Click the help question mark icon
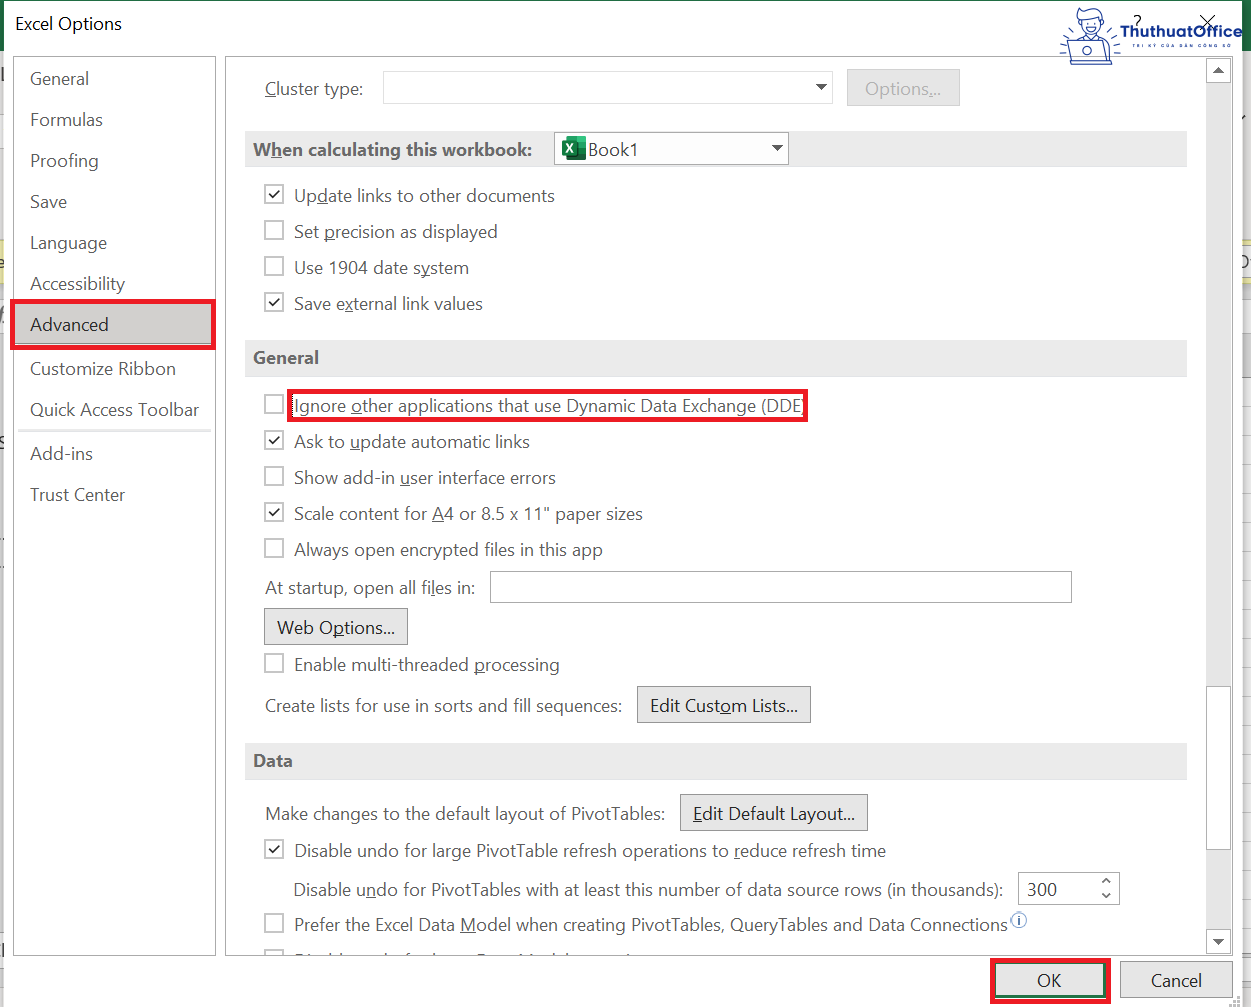Image resolution: width=1251 pixels, height=1007 pixels. point(1137,18)
